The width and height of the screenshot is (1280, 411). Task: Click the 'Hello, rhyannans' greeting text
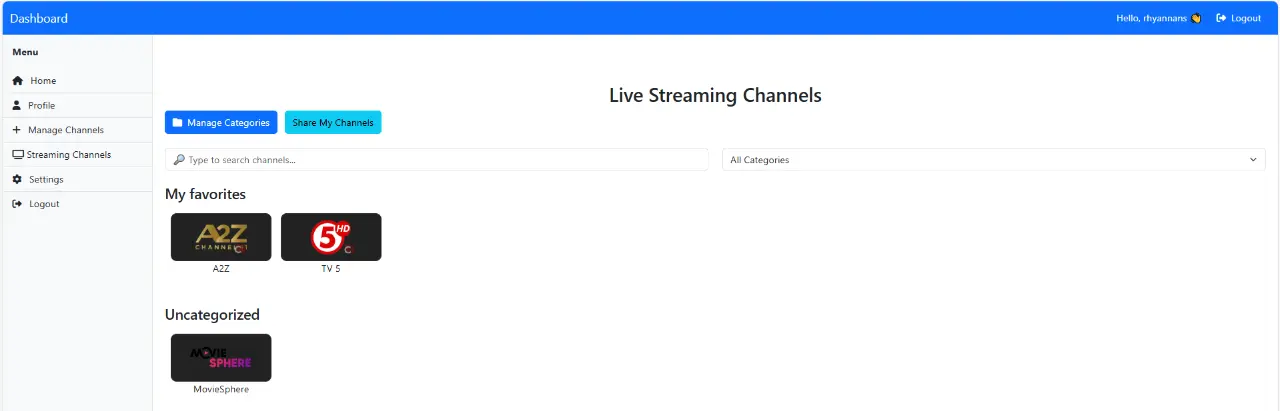coord(1152,18)
